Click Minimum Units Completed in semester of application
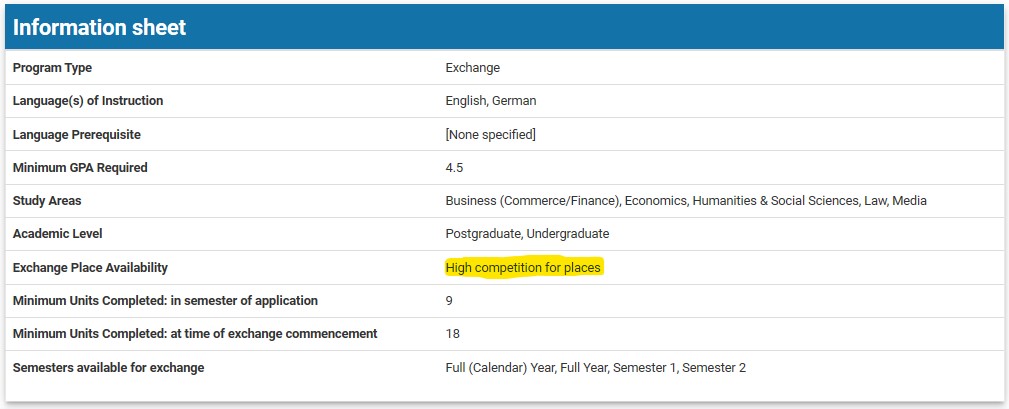This screenshot has width=1009, height=409. point(165,301)
